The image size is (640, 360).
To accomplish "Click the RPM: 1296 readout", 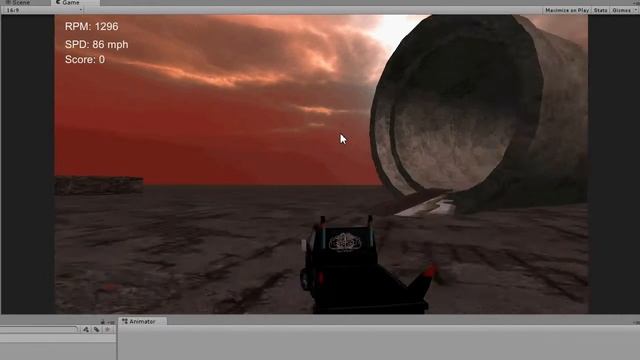I will pos(91,27).
